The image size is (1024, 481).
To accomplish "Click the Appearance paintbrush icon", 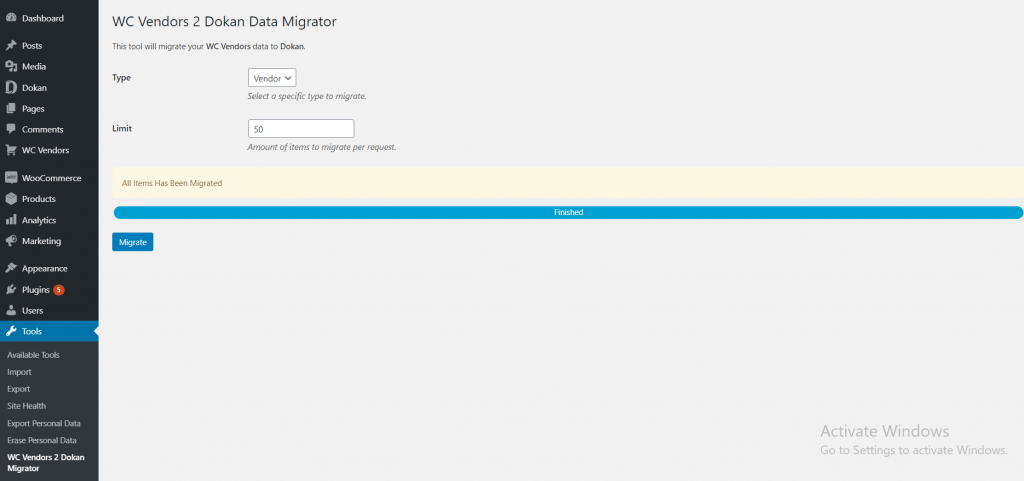I will pyautogui.click(x=10, y=268).
